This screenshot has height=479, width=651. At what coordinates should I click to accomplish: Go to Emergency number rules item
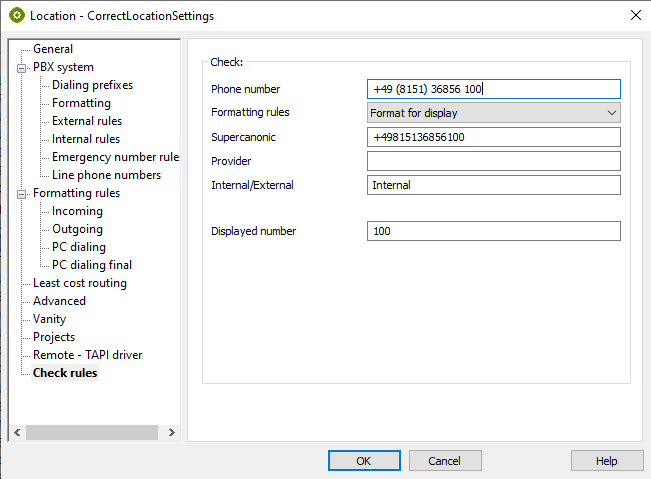115,157
